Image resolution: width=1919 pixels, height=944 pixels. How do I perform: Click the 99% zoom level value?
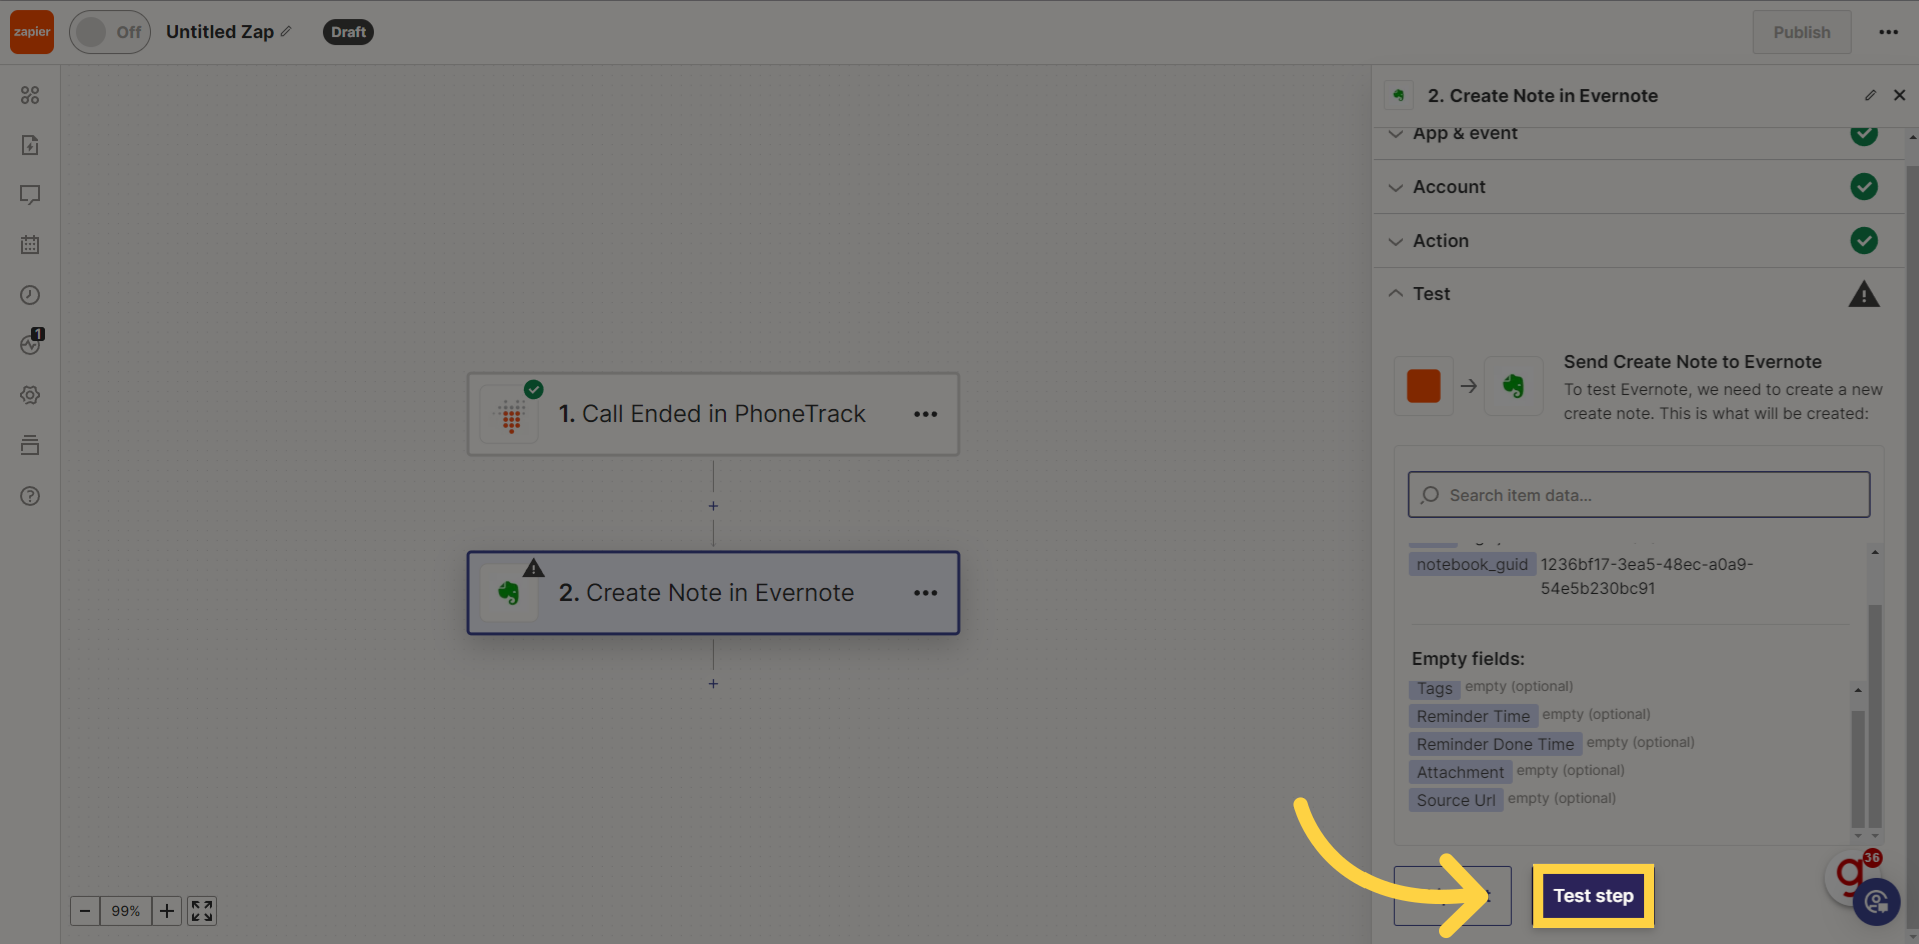[126, 911]
